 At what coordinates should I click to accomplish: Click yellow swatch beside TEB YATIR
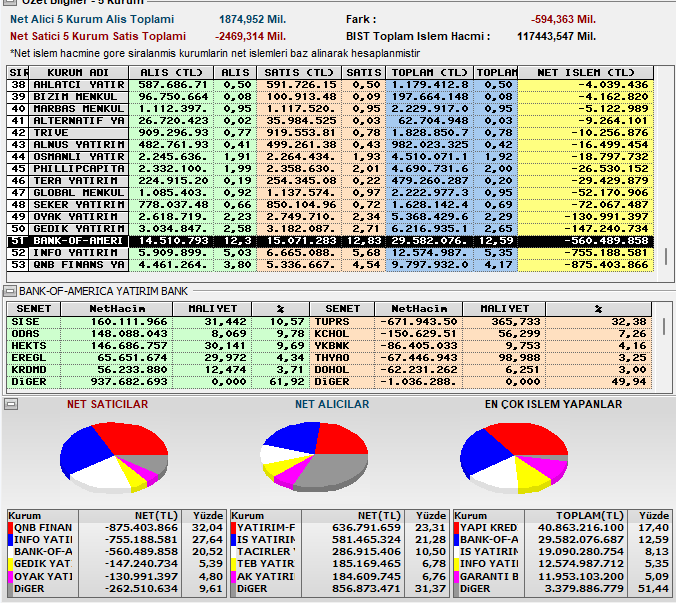coord(234,564)
